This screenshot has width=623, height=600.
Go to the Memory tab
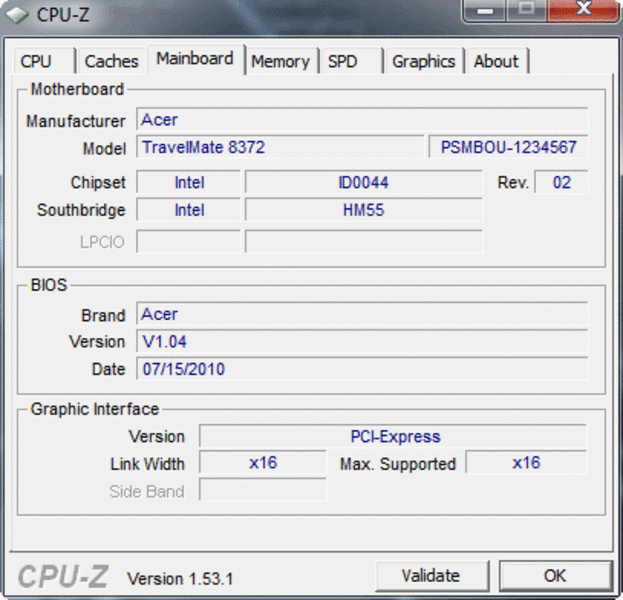281,61
